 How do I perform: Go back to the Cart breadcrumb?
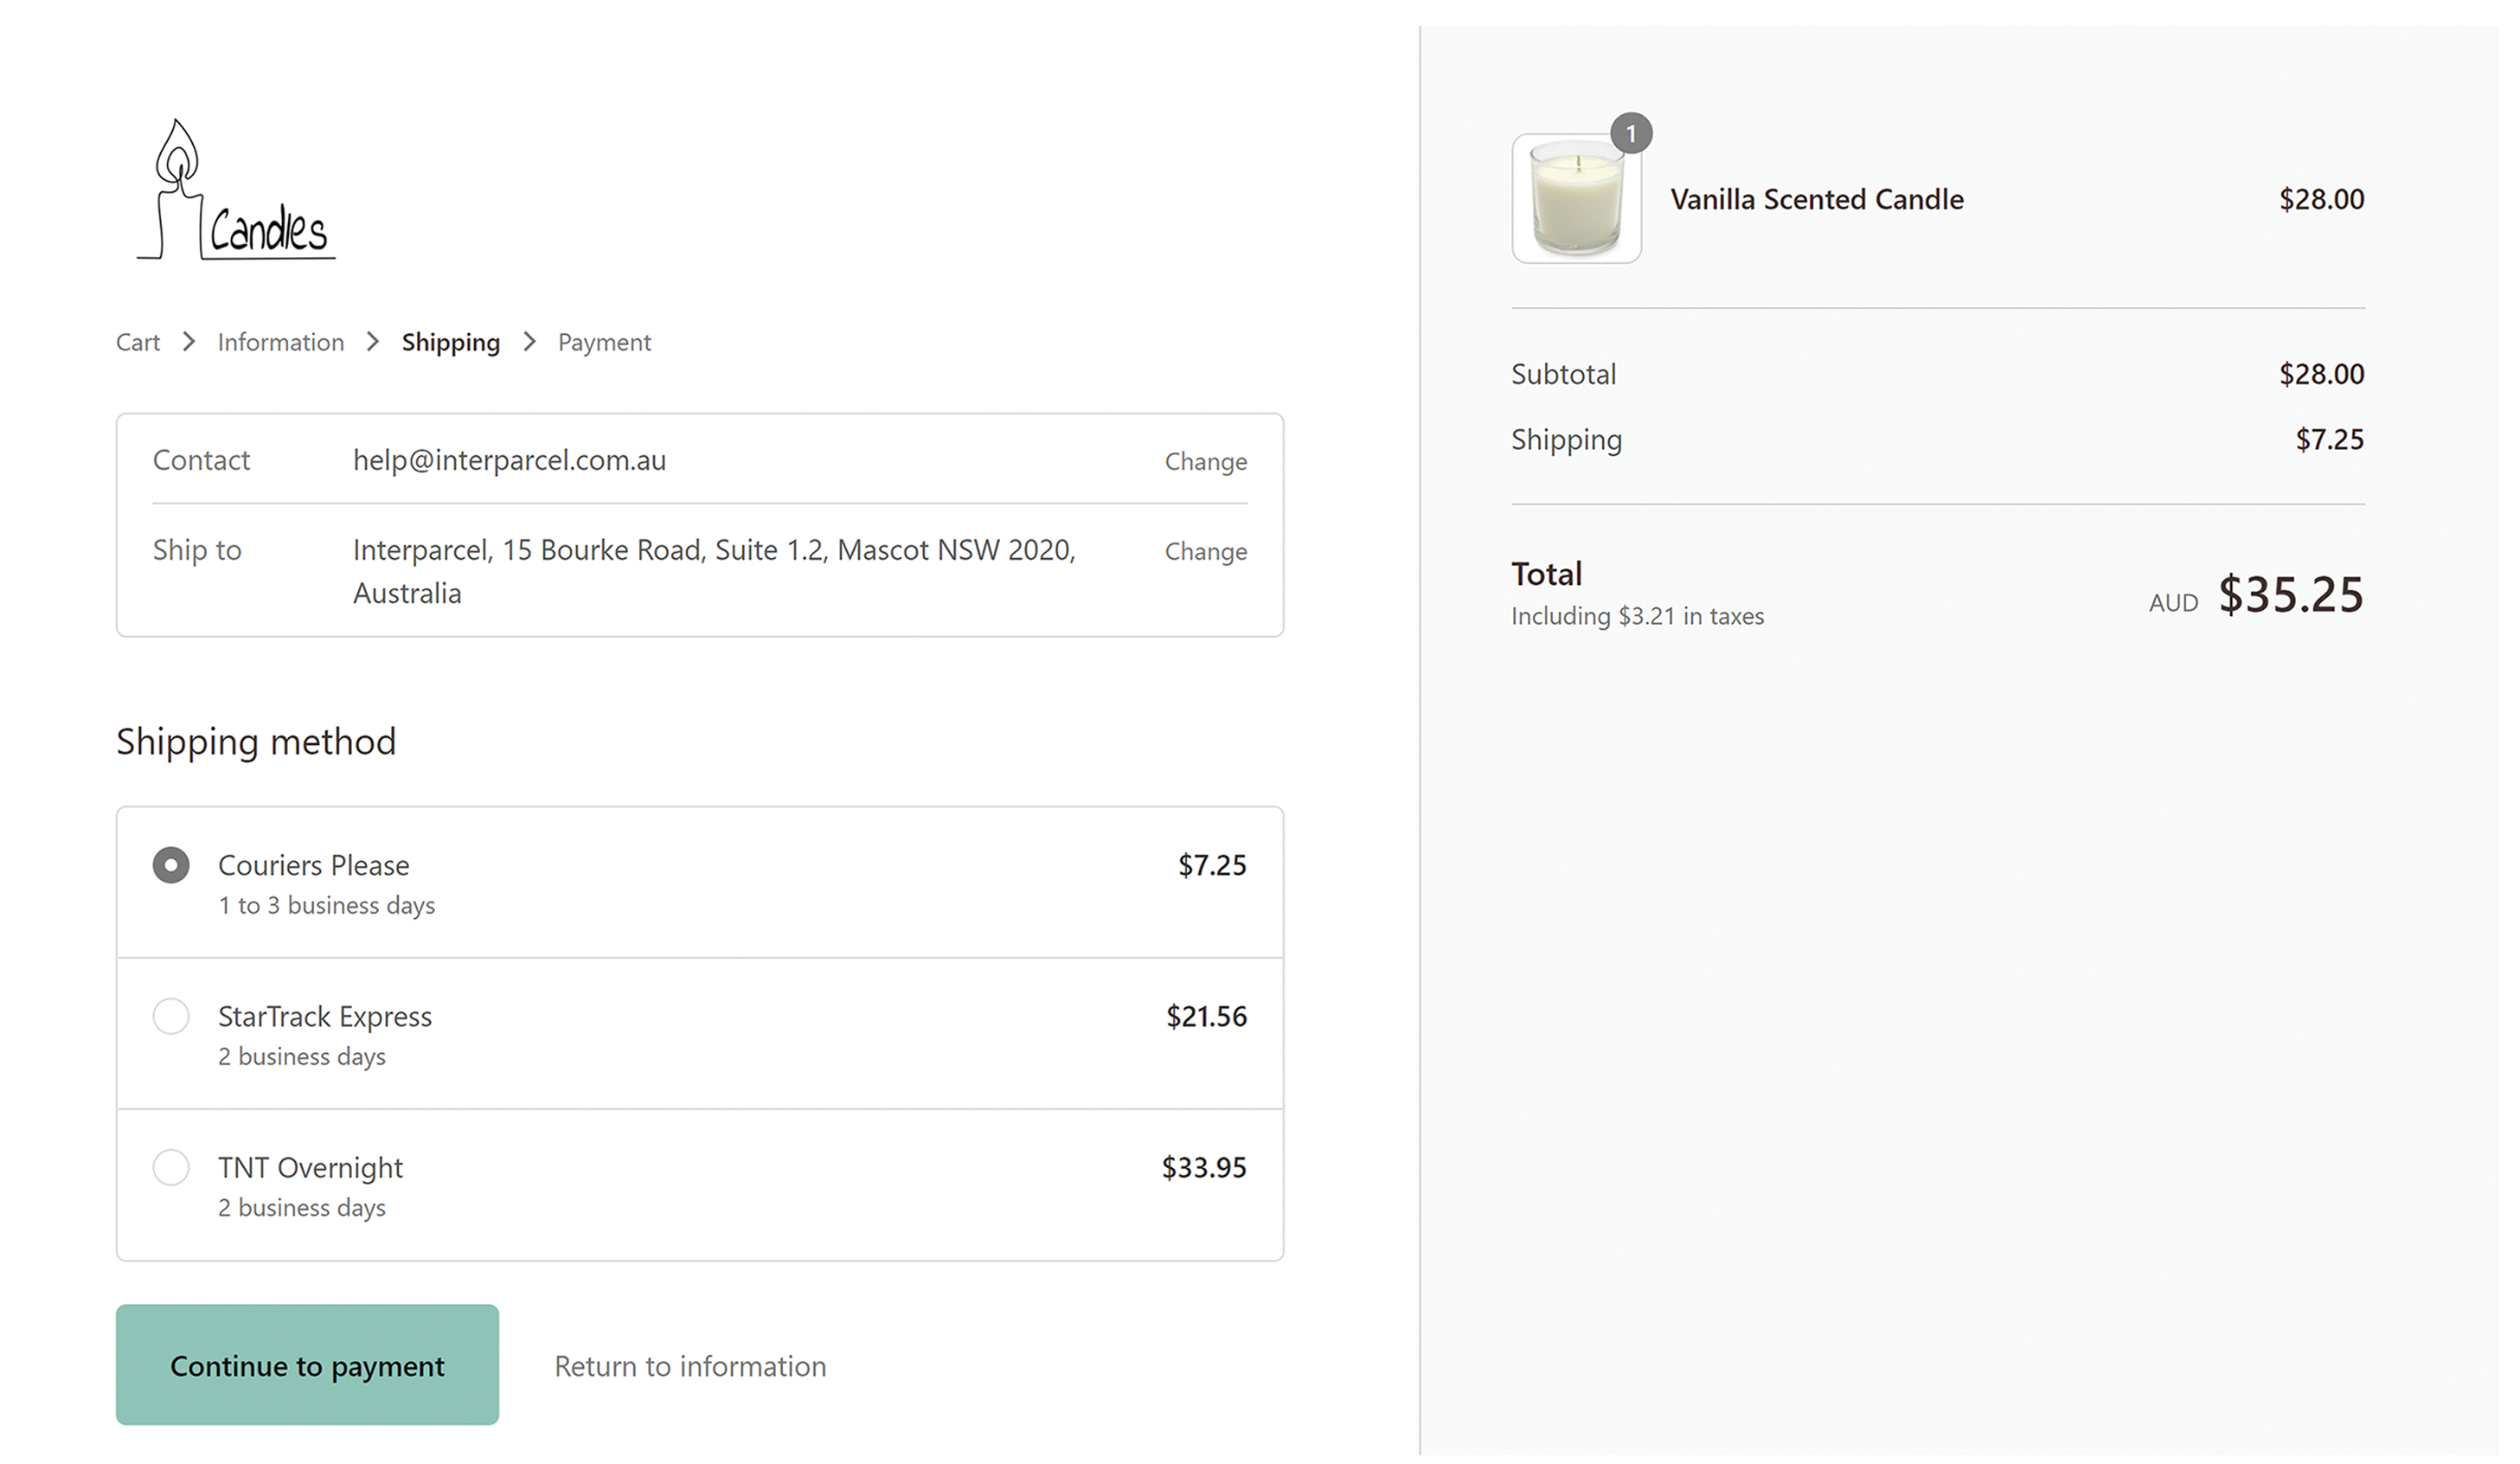point(138,342)
